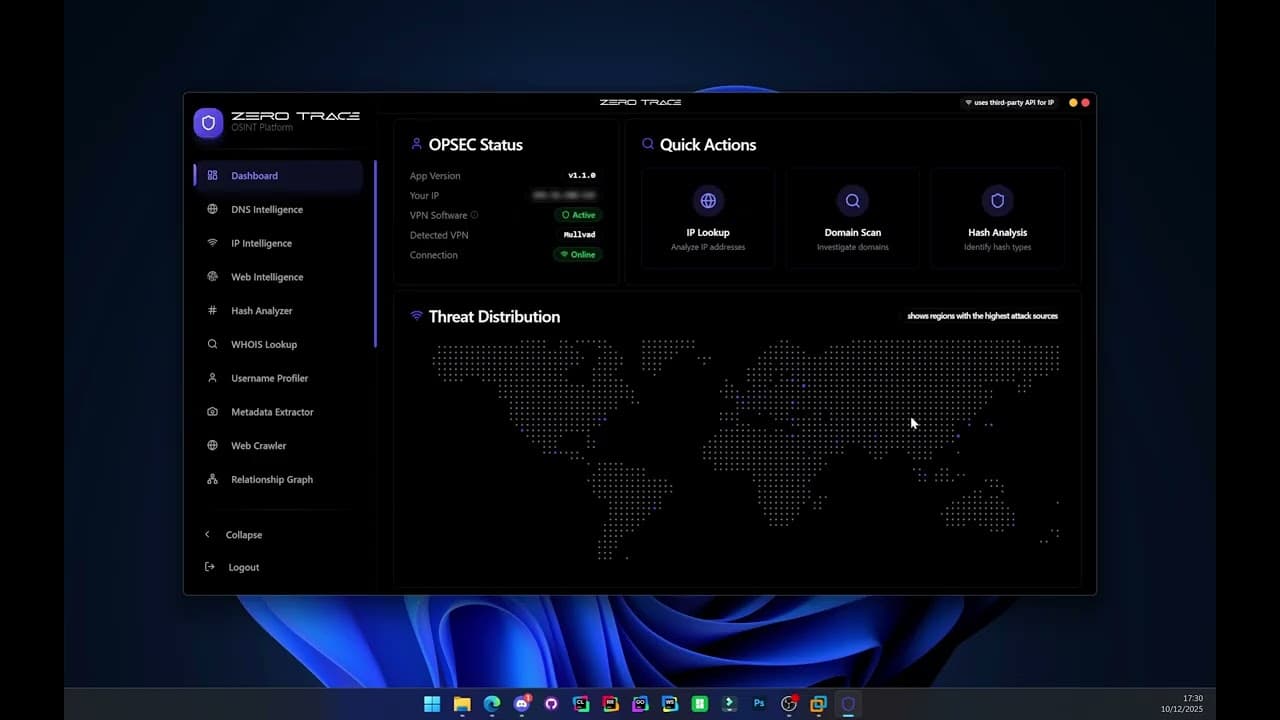Viewport: 1280px width, 720px height.
Task: Click the Metadata Extractor camera icon
Action: [x=211, y=411]
